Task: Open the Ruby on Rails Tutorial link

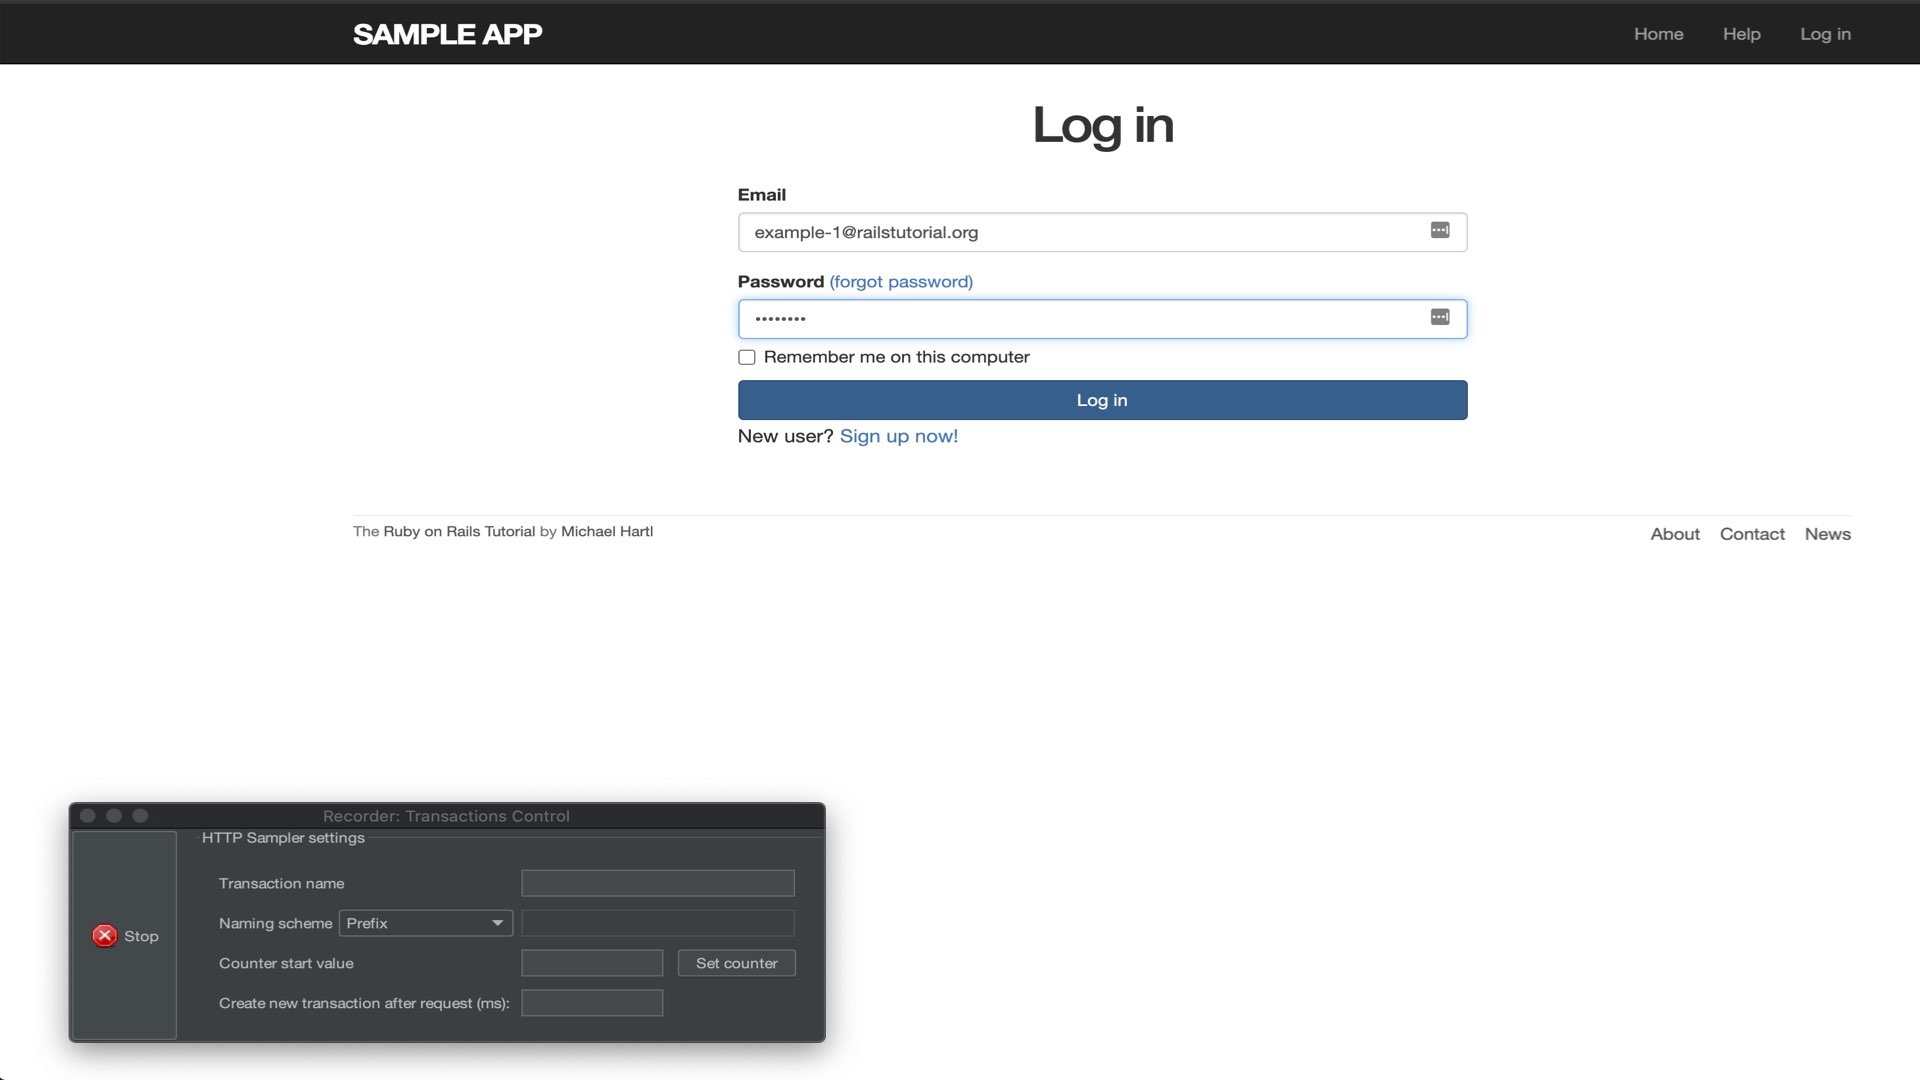Action: tap(459, 532)
